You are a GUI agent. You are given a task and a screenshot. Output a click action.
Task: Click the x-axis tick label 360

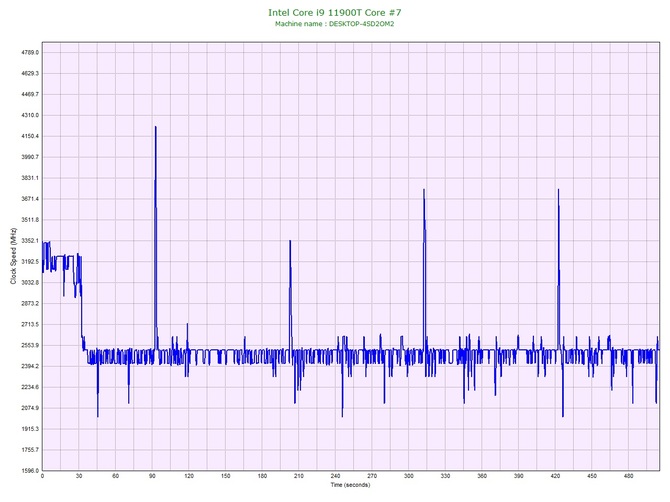(x=482, y=476)
